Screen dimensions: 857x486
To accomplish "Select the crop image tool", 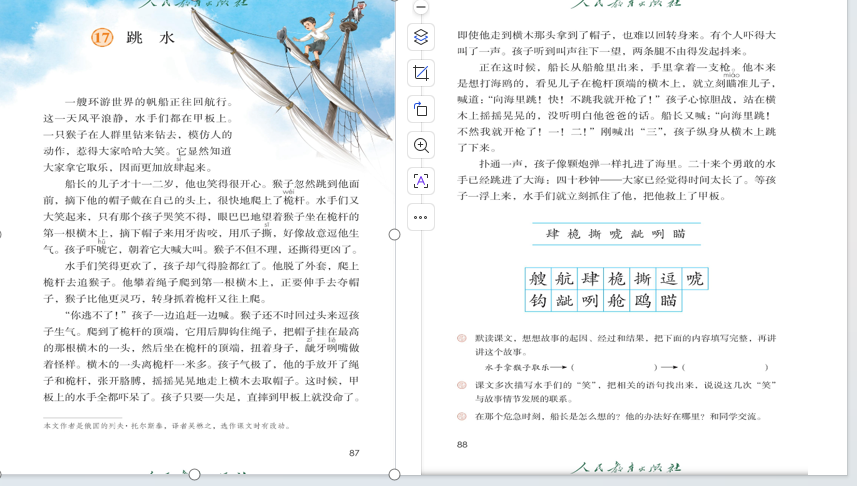I will (x=421, y=73).
